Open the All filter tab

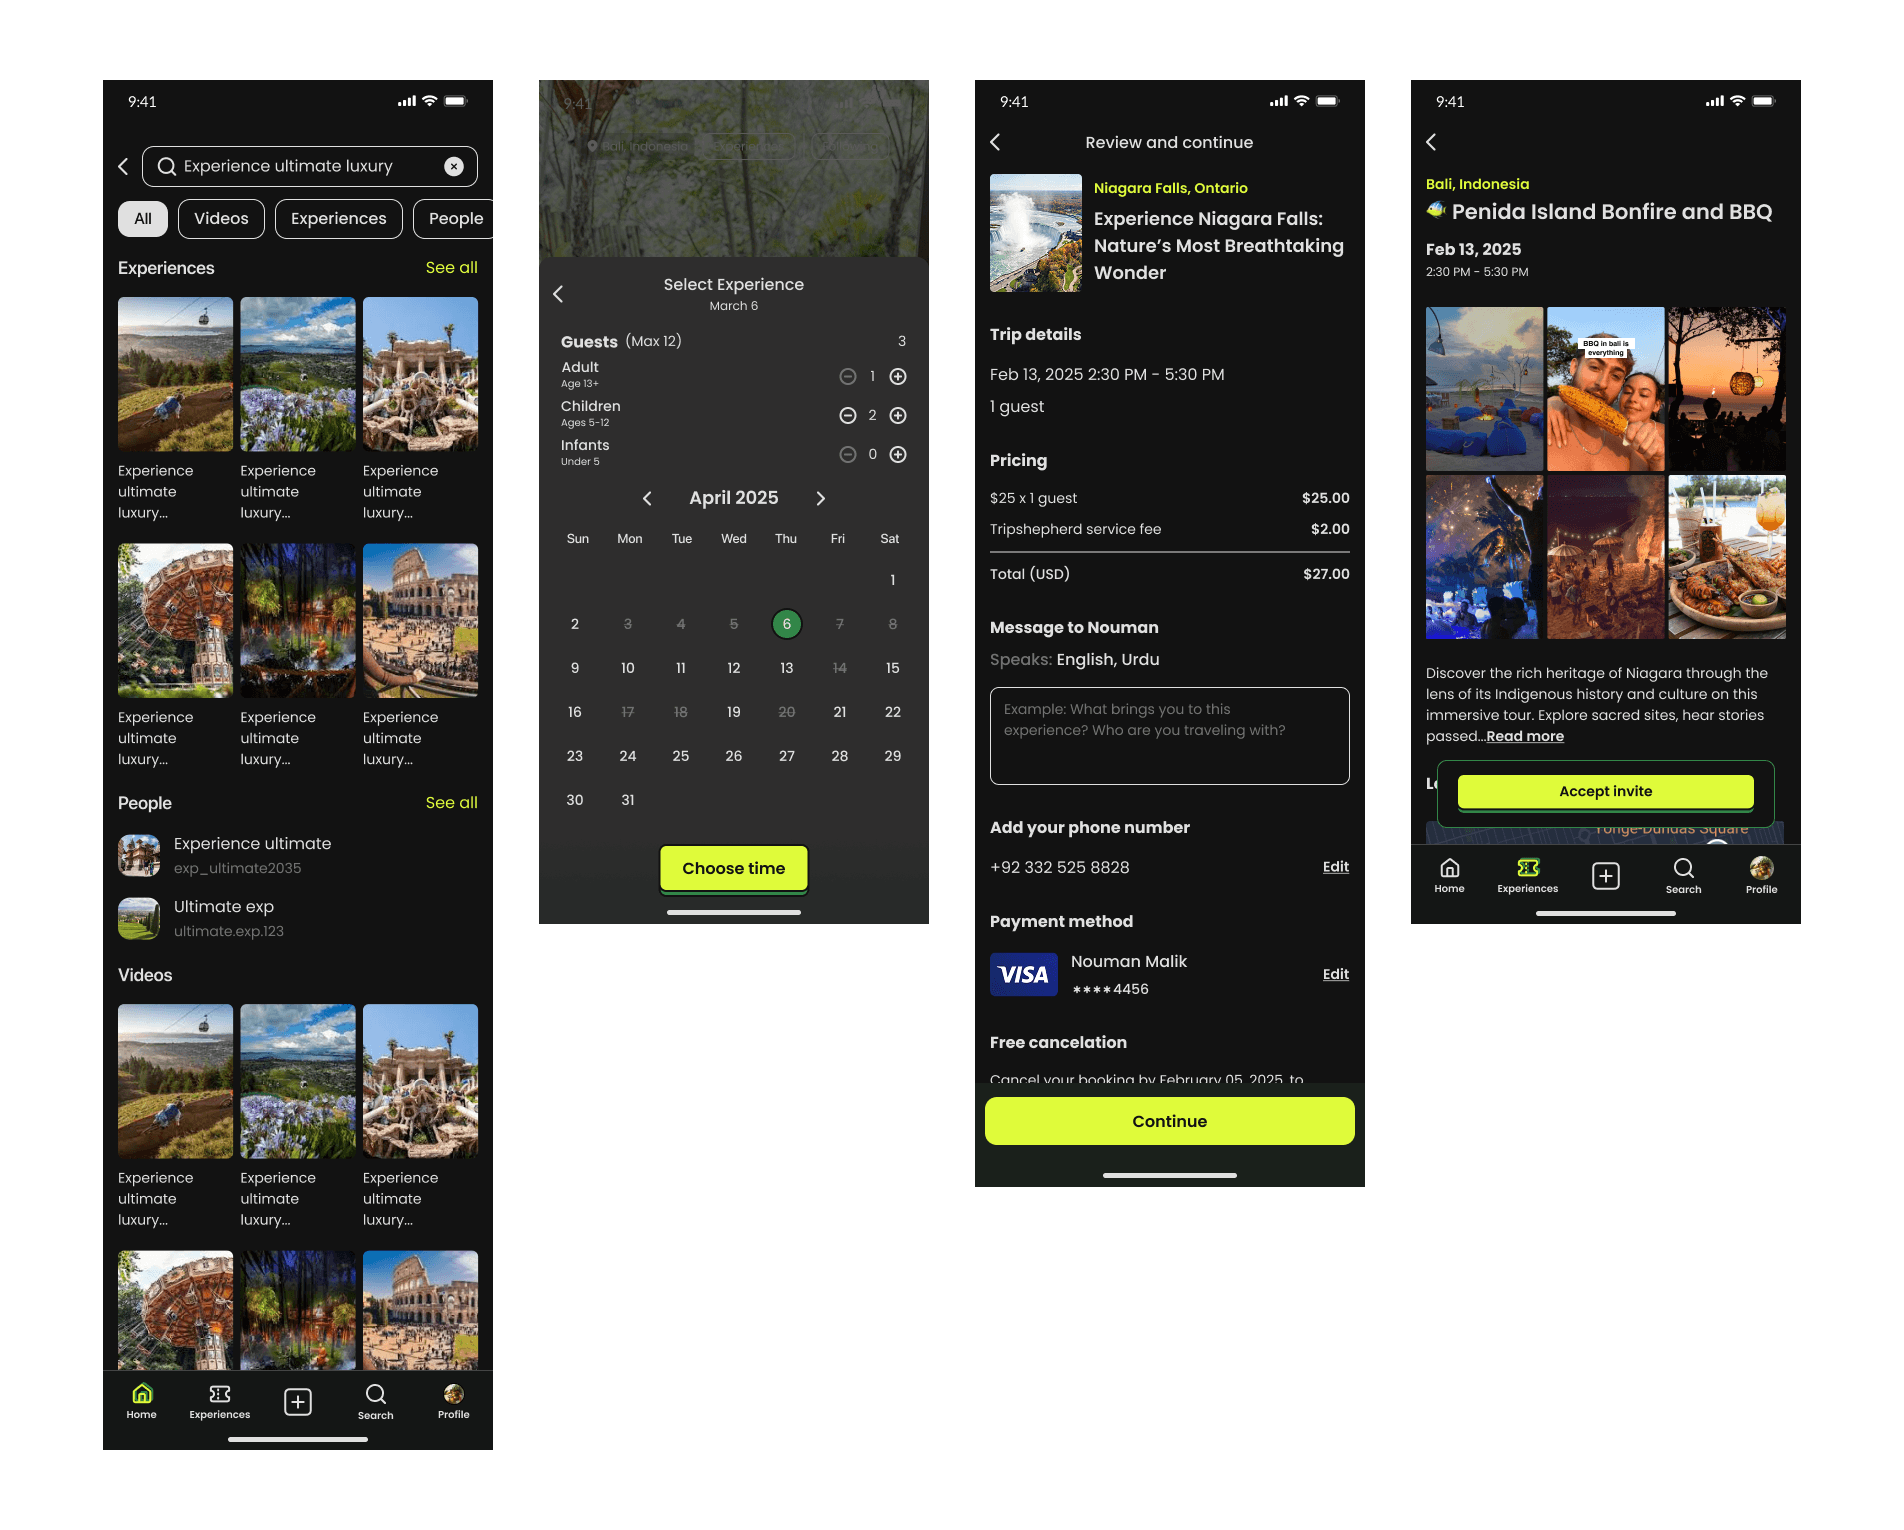pyautogui.click(x=142, y=218)
